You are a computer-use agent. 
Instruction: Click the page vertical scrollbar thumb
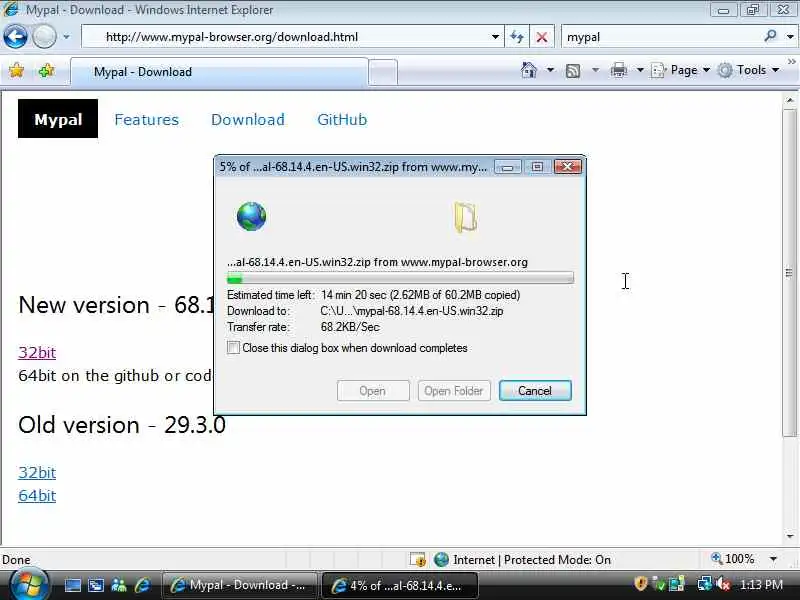pos(789,272)
